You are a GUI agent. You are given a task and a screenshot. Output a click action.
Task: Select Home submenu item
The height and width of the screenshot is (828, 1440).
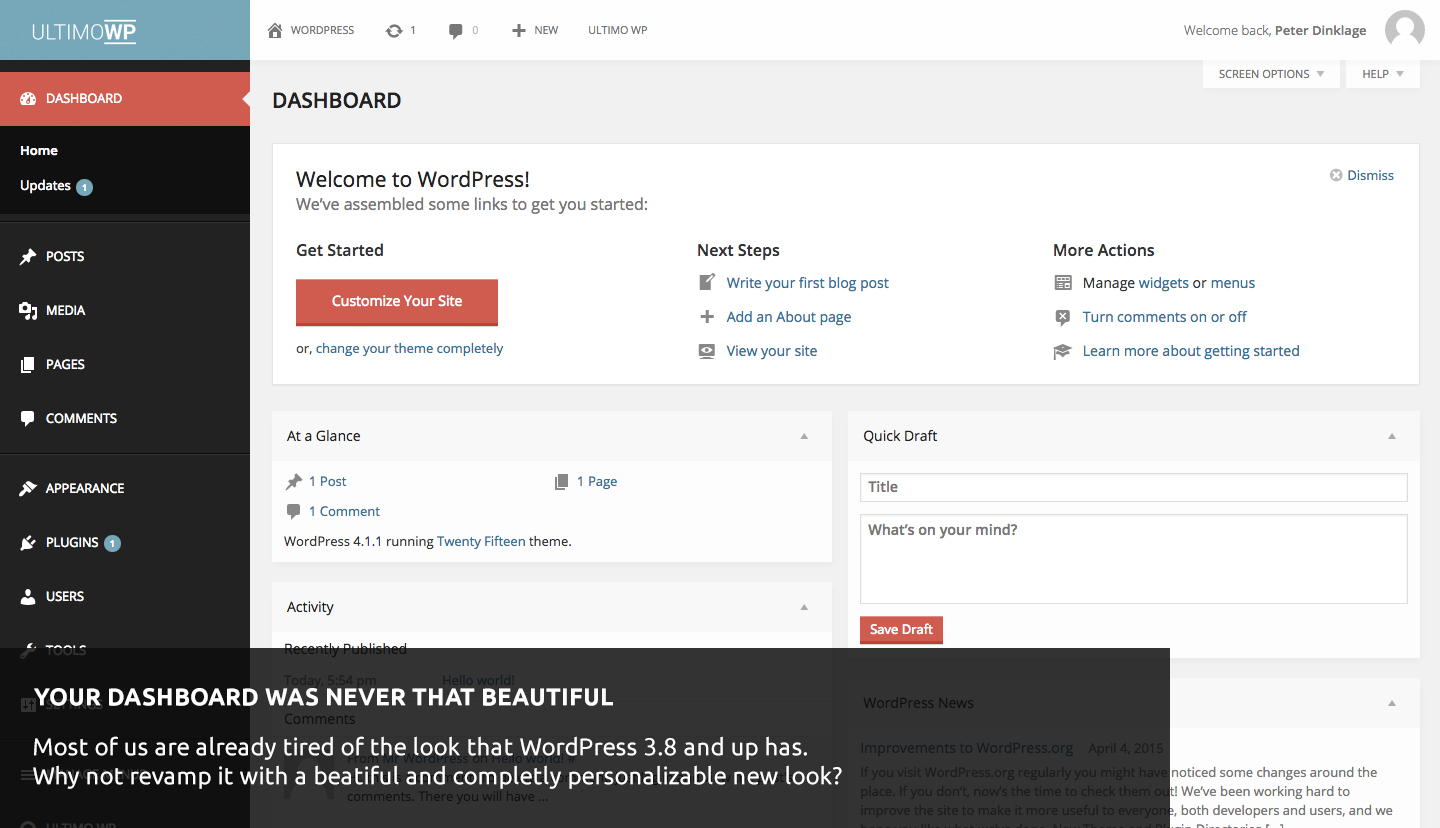pyautogui.click(x=39, y=151)
